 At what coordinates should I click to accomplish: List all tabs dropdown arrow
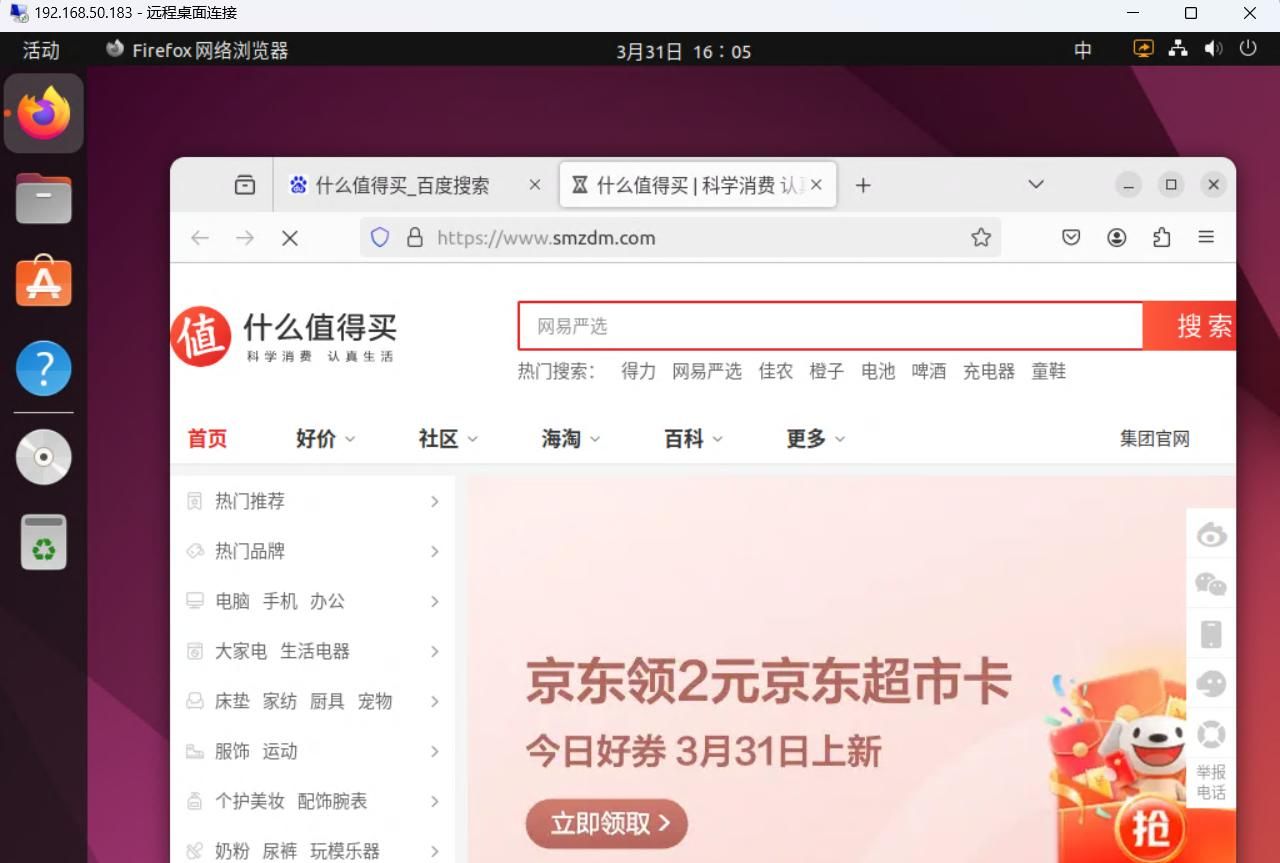pos(1036,185)
